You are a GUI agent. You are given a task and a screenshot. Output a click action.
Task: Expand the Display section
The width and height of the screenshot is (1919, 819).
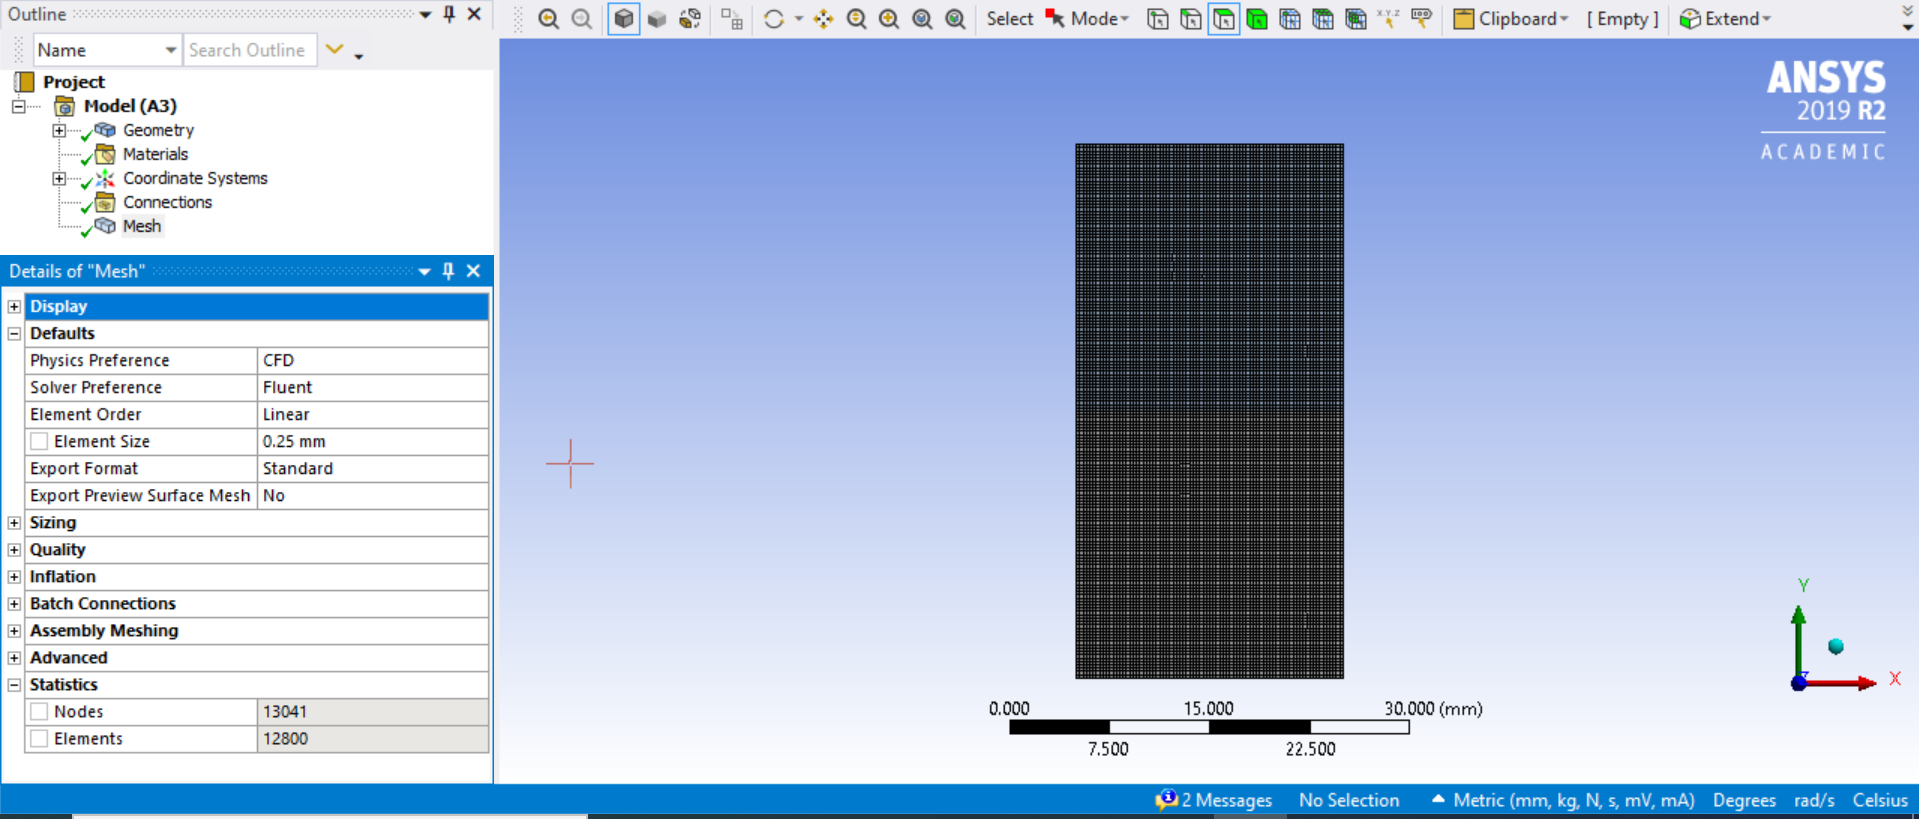(14, 306)
